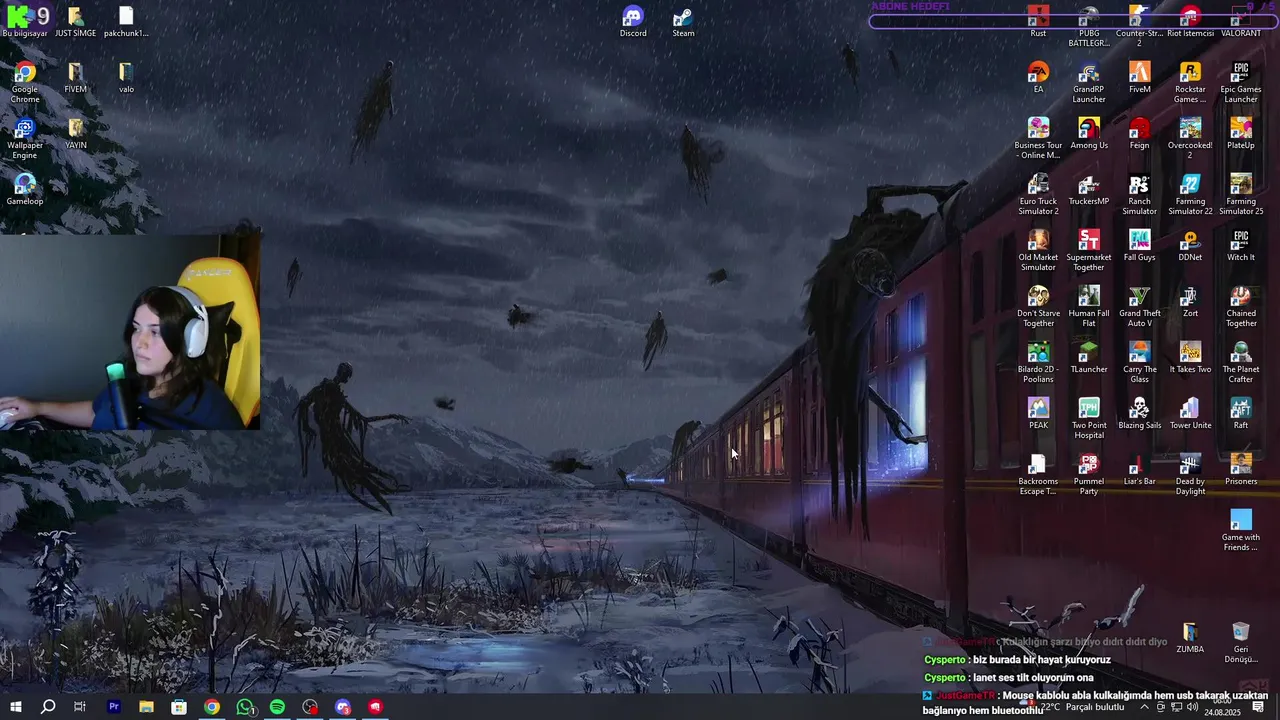Select the PUBG Battlegrounds shortcut
This screenshot has width=1280, height=720.
point(1089,27)
